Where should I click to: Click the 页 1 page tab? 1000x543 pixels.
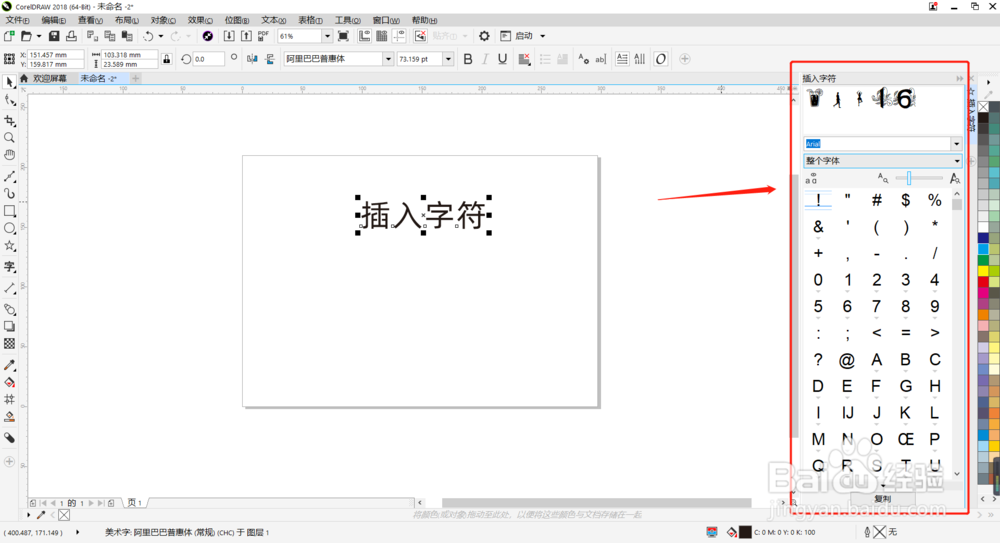[x=135, y=503]
